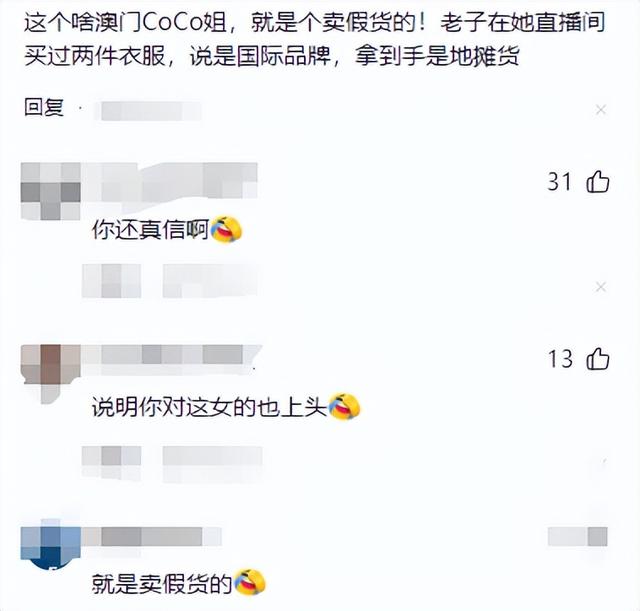Viewport: 640px width, 611px height.
Task: Dismiss the top comment using the X icon
Action: coord(600,110)
